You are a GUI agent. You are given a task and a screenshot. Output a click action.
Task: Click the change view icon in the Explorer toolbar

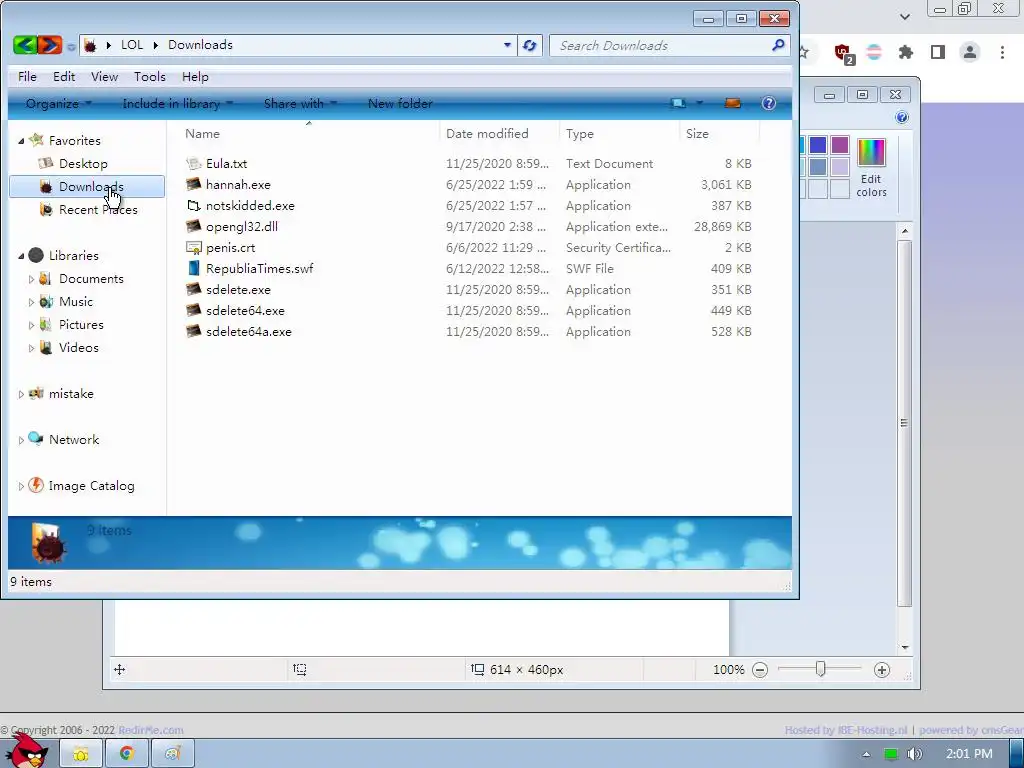point(679,104)
